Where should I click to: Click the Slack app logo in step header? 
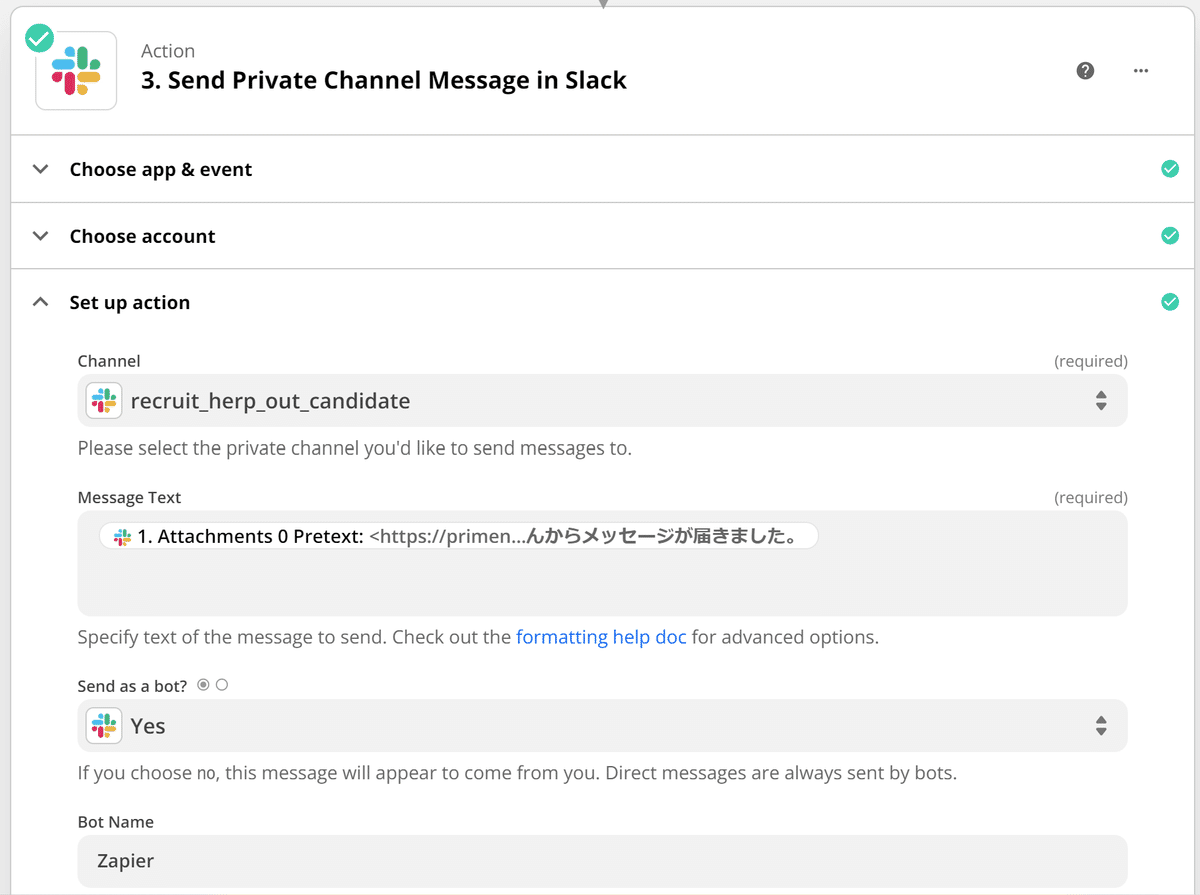tap(76, 71)
